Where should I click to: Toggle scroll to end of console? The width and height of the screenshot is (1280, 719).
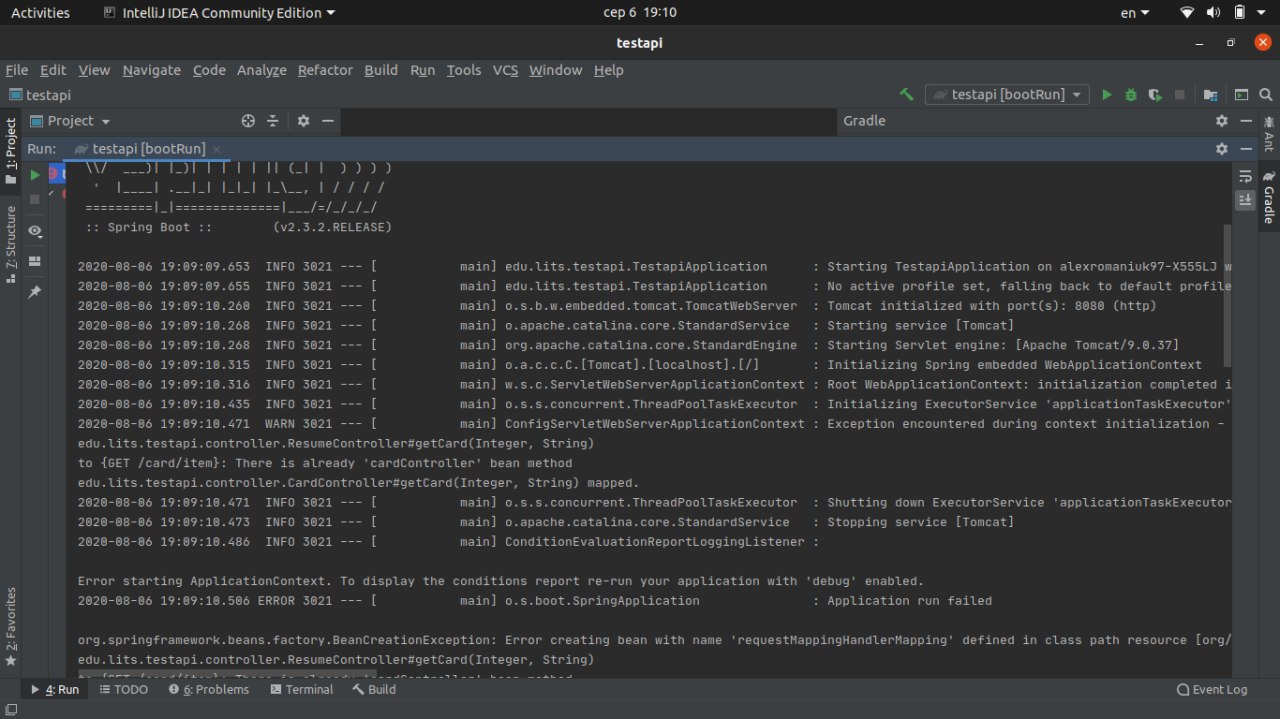pos(1245,200)
